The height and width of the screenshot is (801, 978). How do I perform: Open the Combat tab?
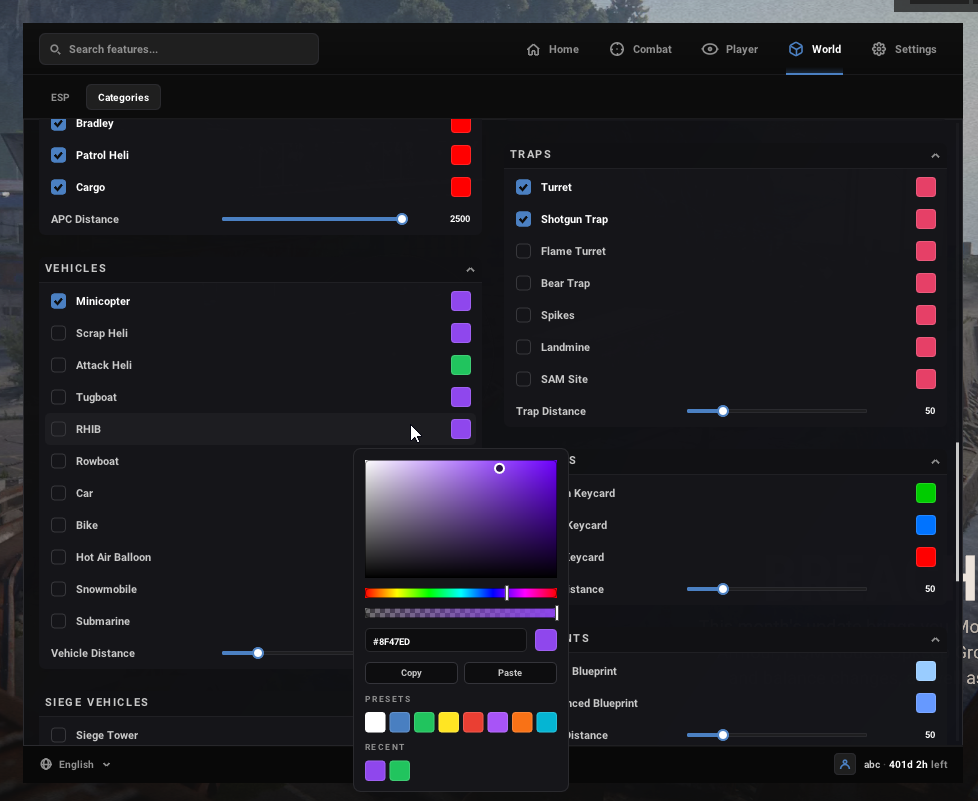641,49
